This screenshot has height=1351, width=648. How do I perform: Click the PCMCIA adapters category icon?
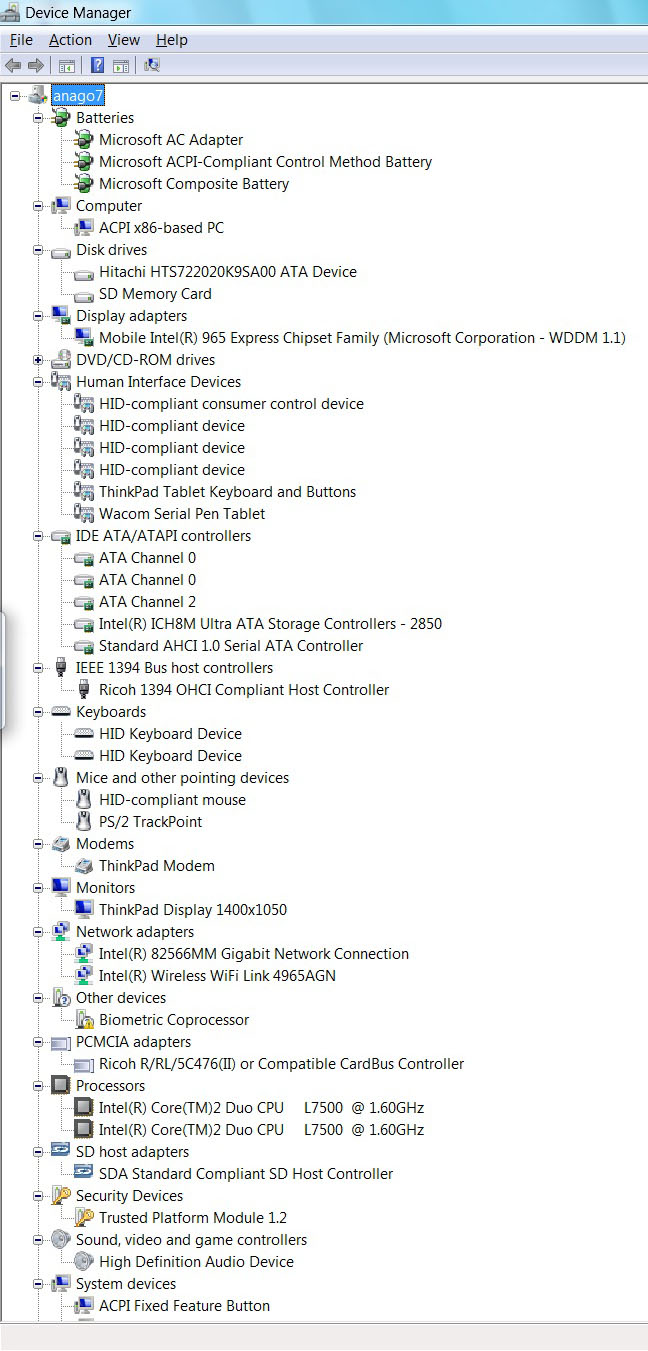coord(61,1042)
